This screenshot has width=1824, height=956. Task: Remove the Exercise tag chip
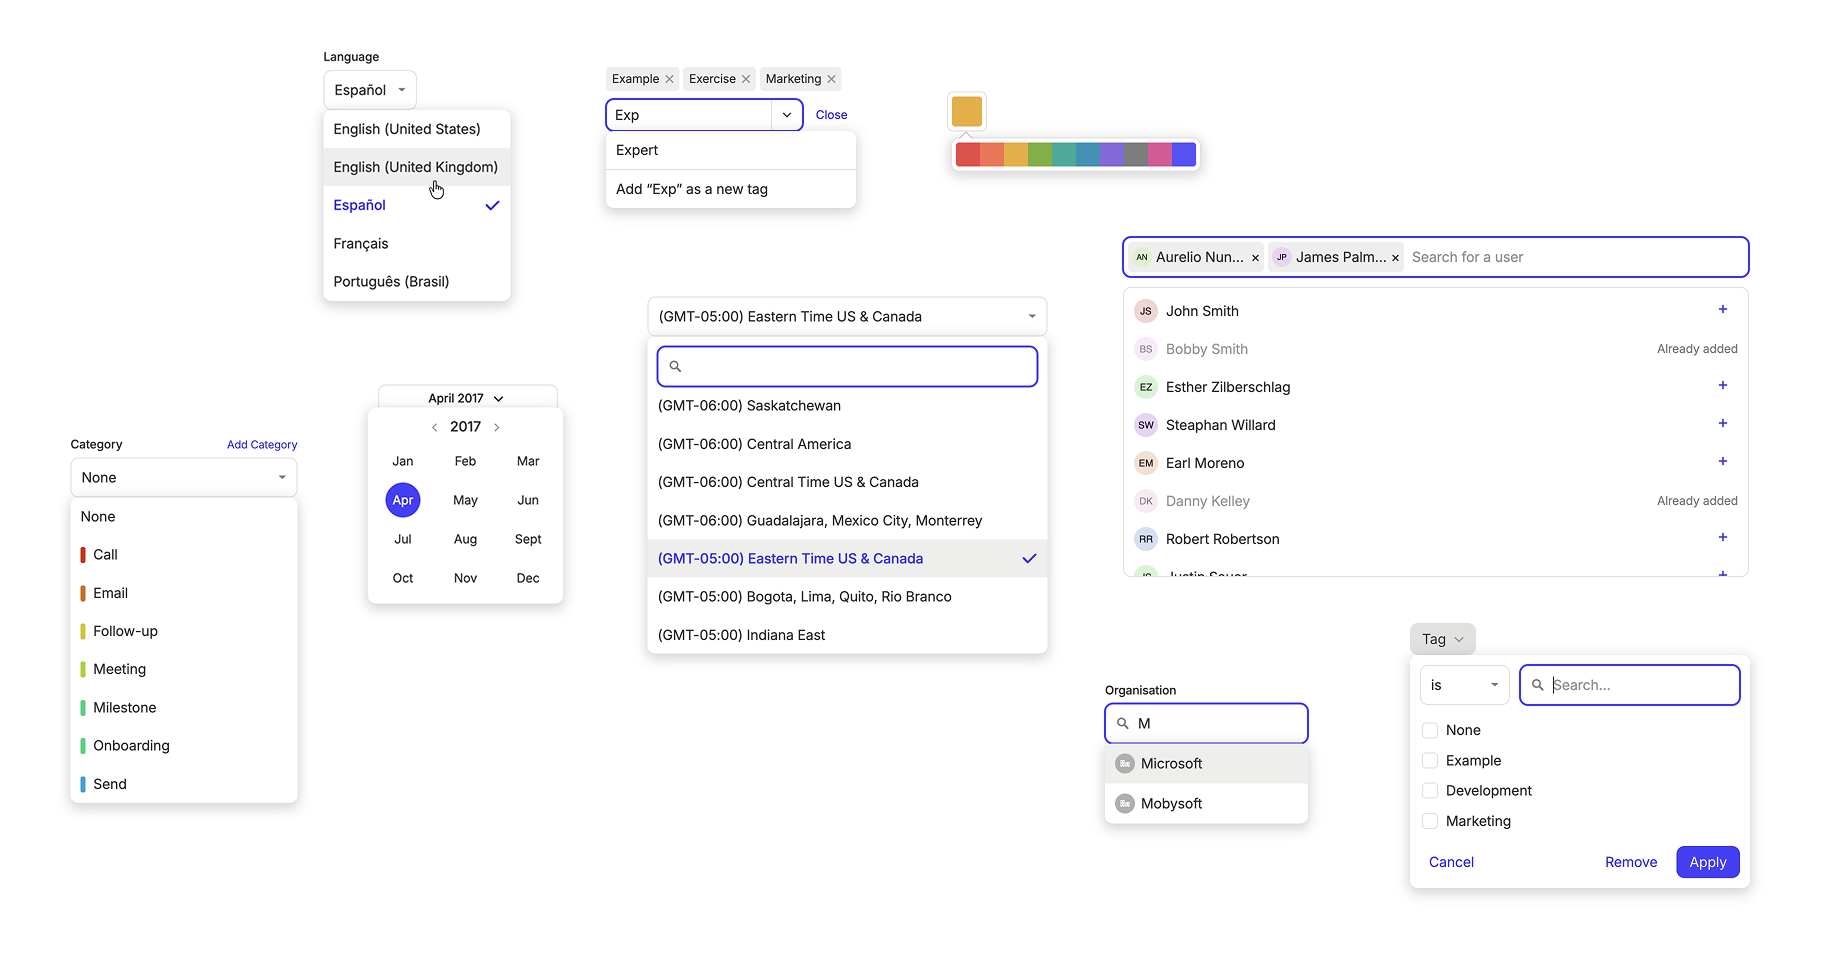click(746, 79)
